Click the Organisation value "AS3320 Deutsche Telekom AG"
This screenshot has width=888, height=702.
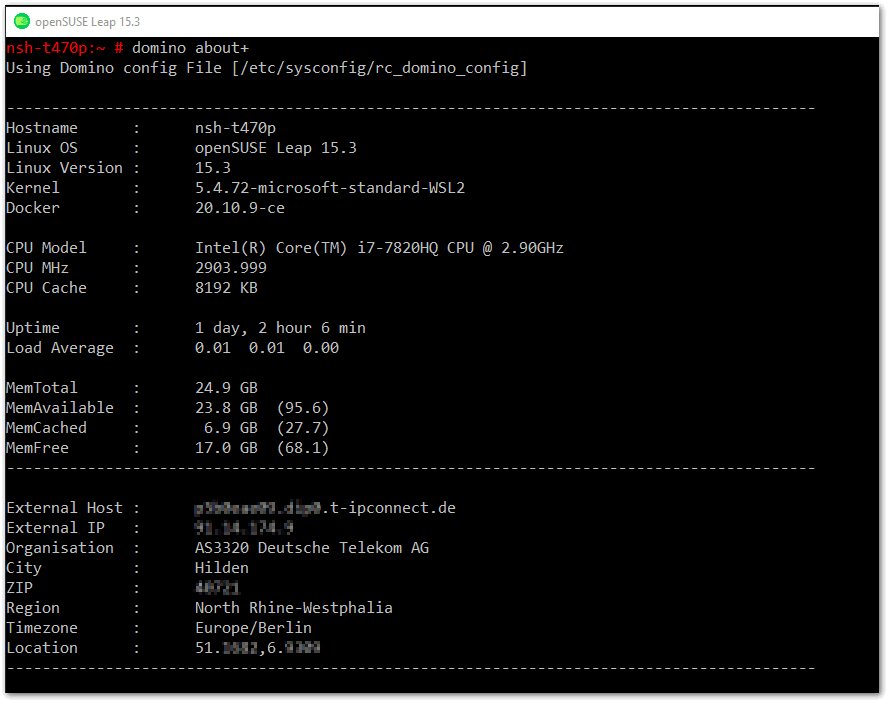pos(311,548)
